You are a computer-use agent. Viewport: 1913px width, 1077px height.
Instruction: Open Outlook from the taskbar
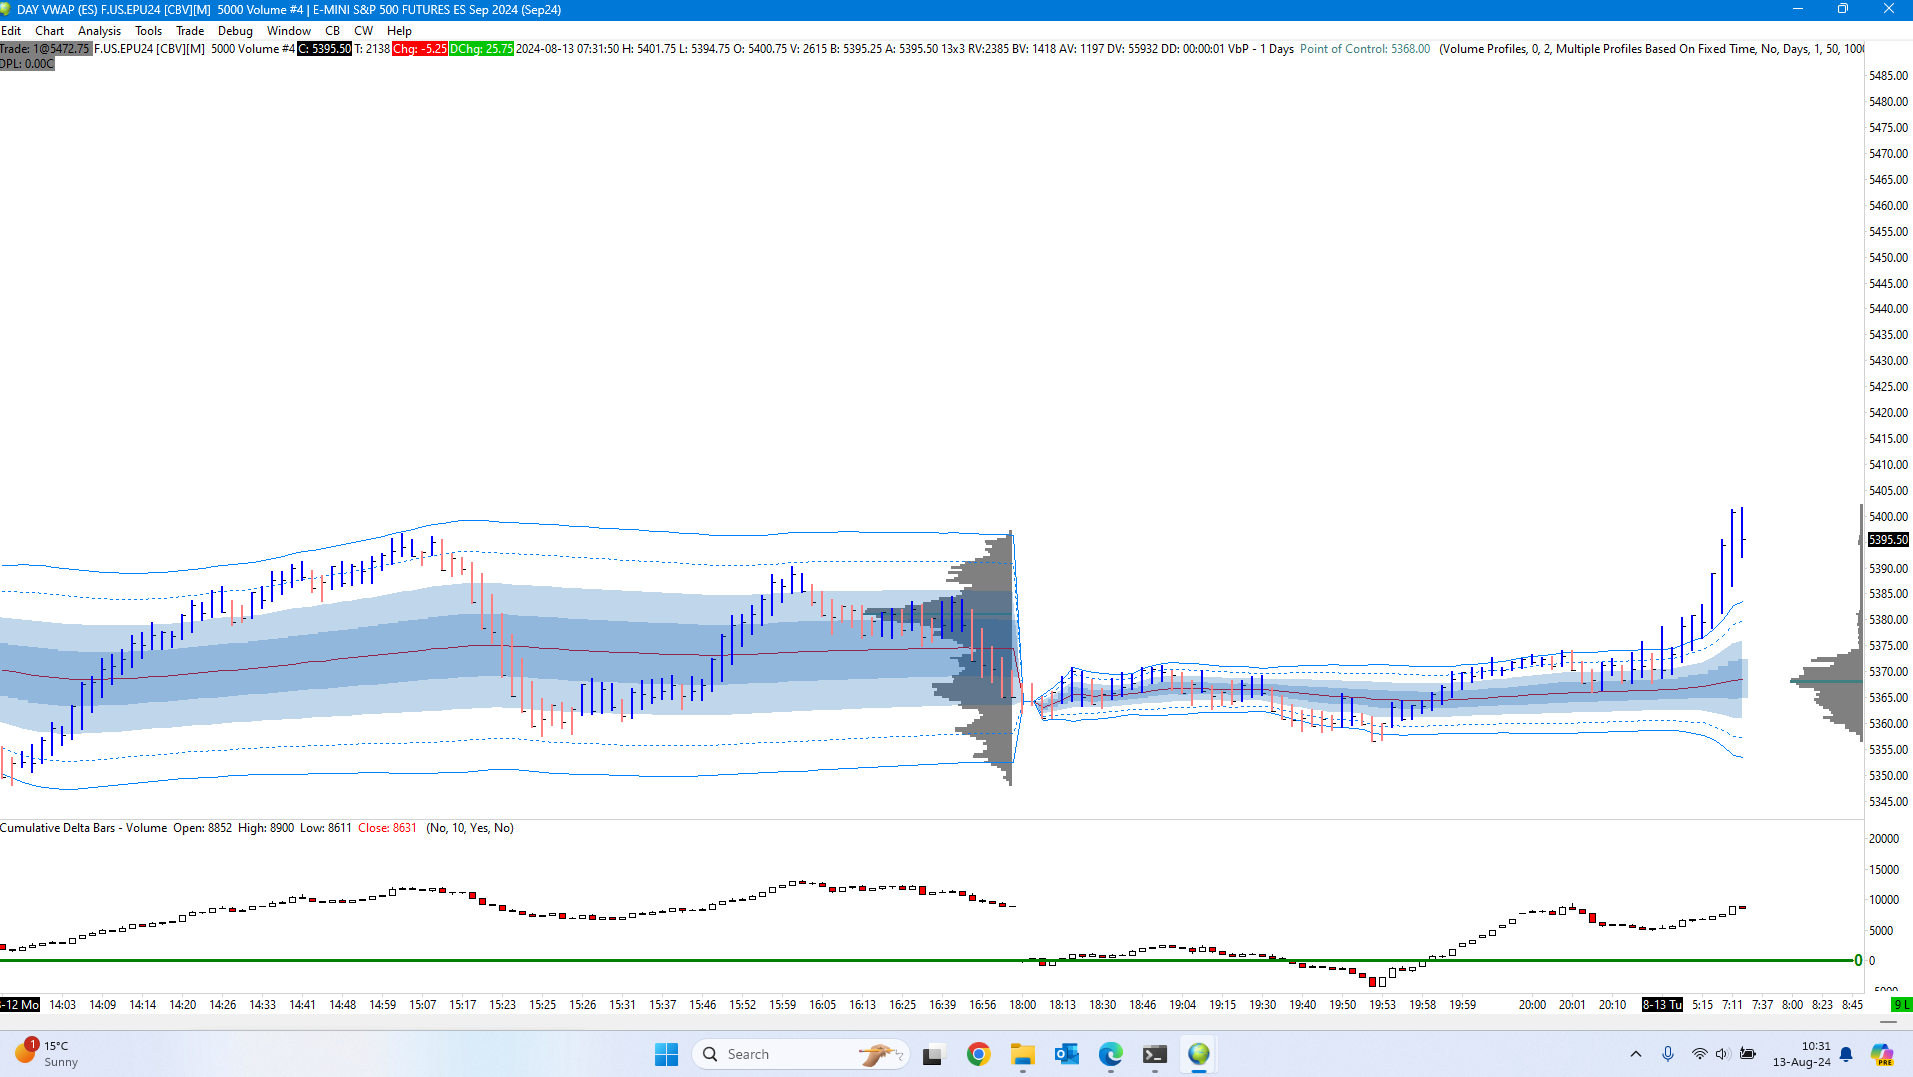[x=1066, y=1054]
